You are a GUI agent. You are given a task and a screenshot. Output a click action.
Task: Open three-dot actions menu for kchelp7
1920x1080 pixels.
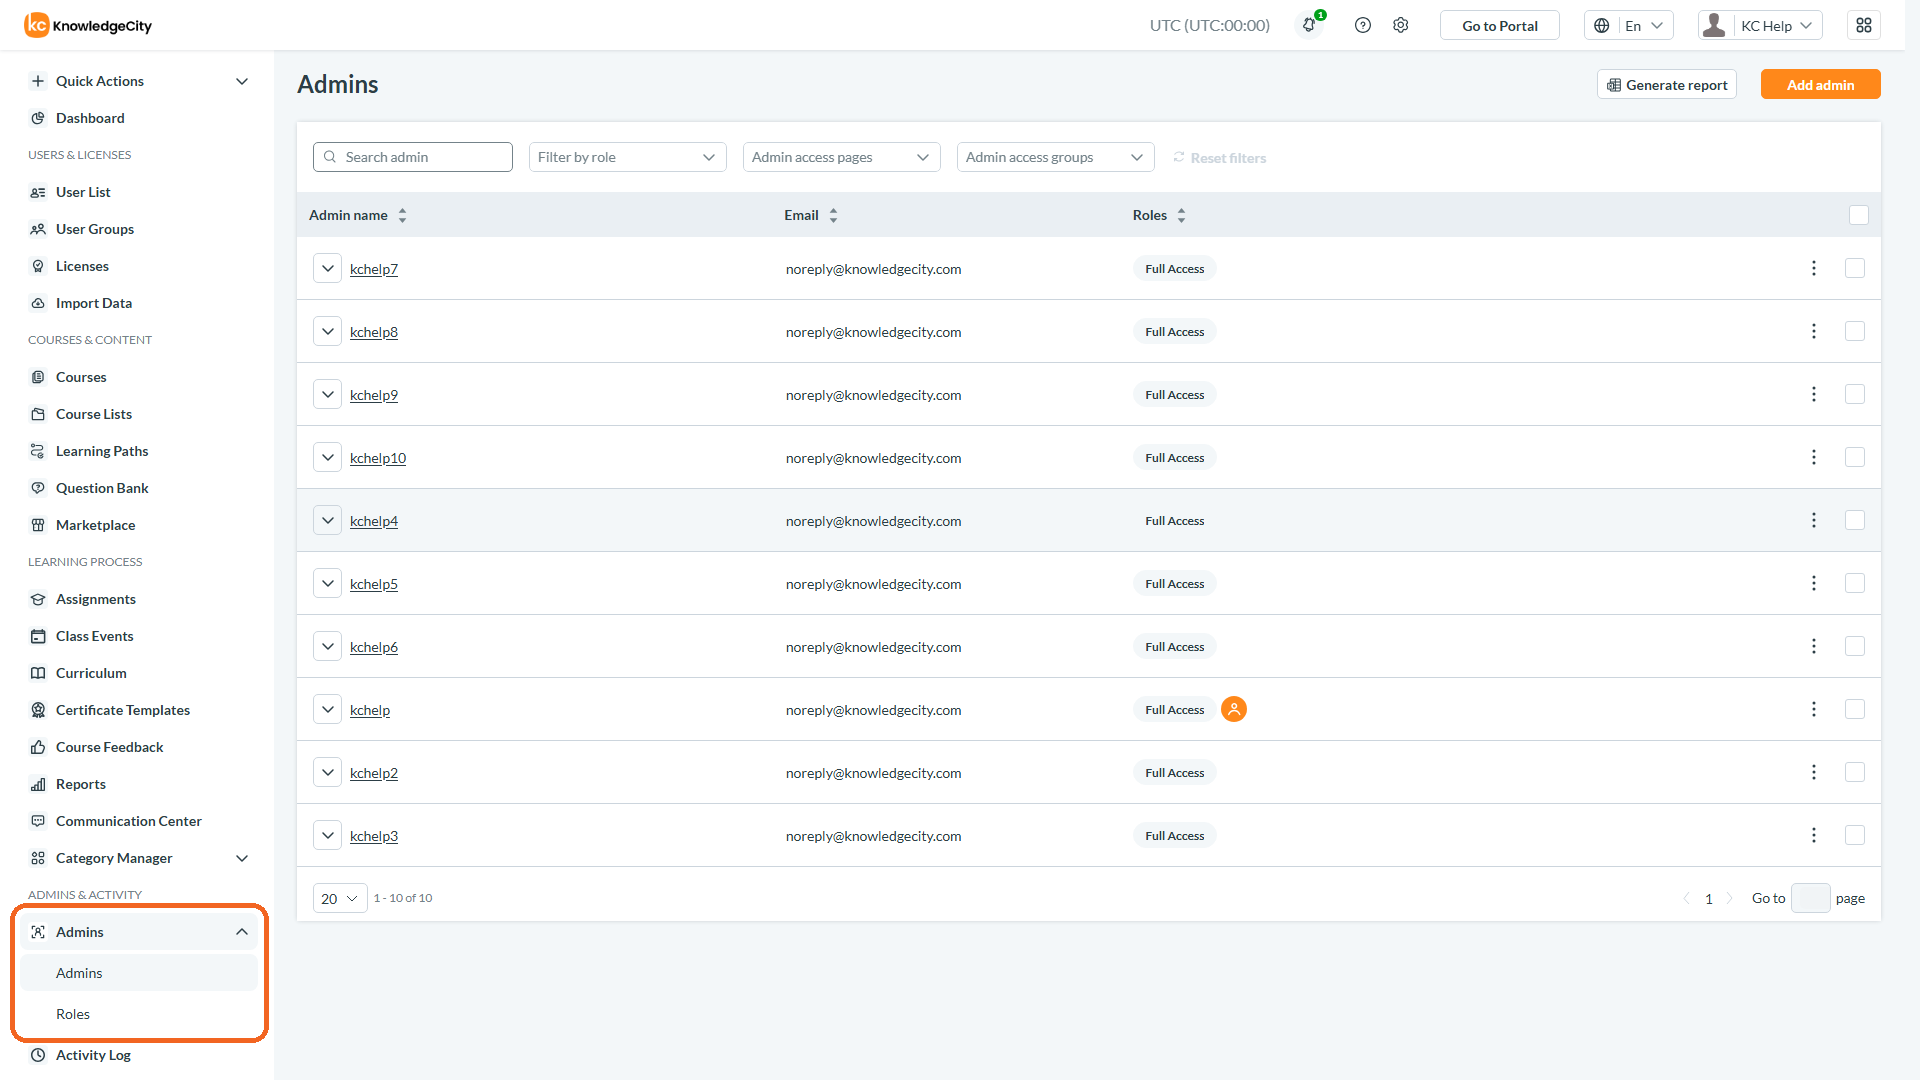coord(1814,268)
